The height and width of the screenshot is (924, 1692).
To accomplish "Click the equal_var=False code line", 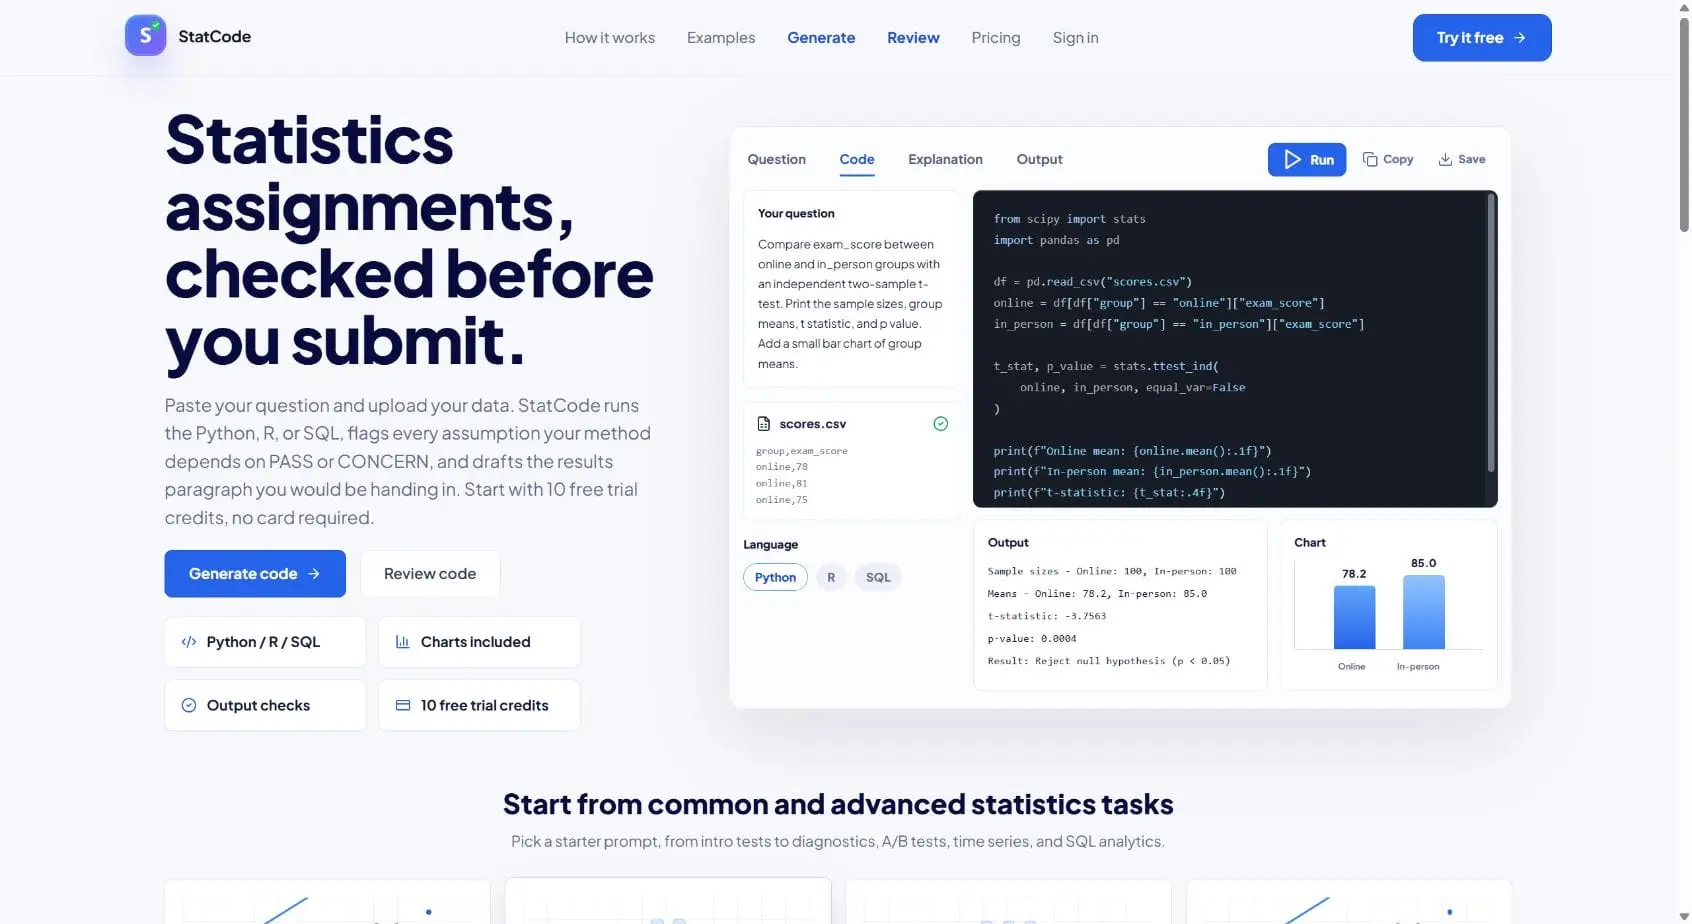I will tap(1132, 387).
